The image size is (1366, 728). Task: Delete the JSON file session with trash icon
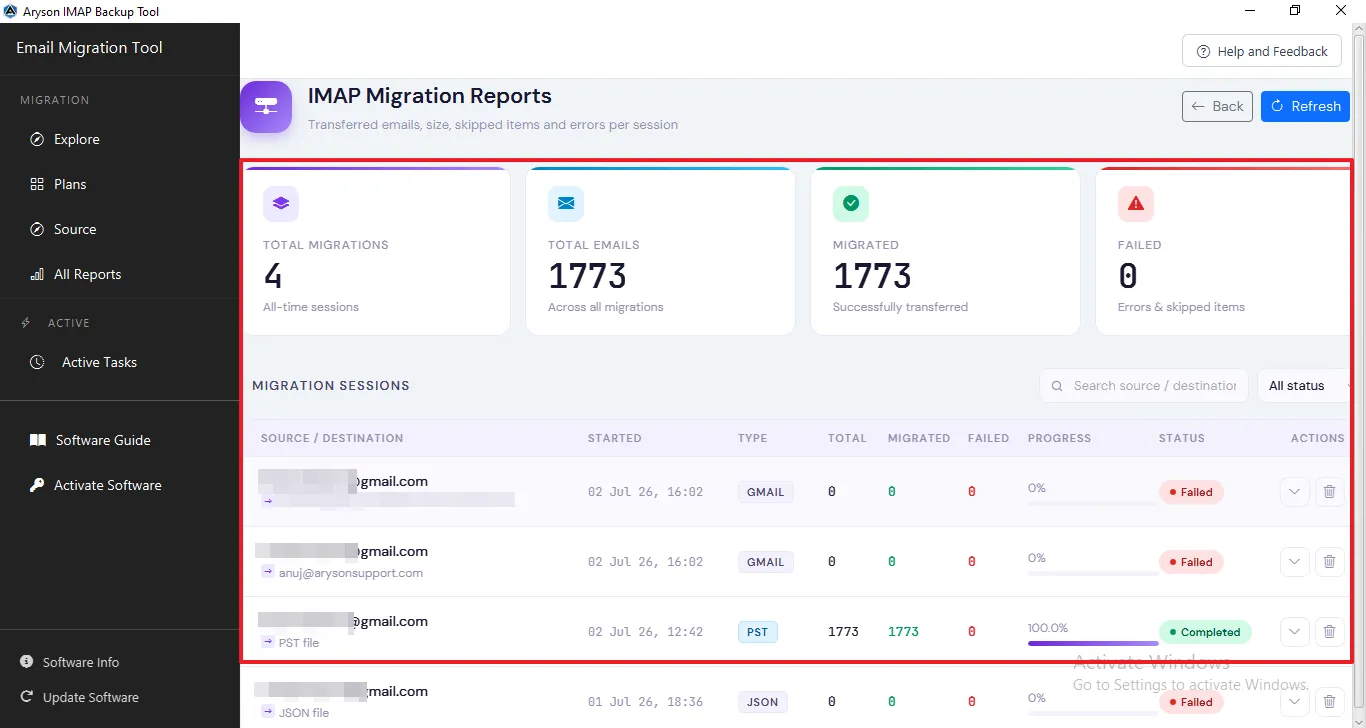[x=1329, y=702]
